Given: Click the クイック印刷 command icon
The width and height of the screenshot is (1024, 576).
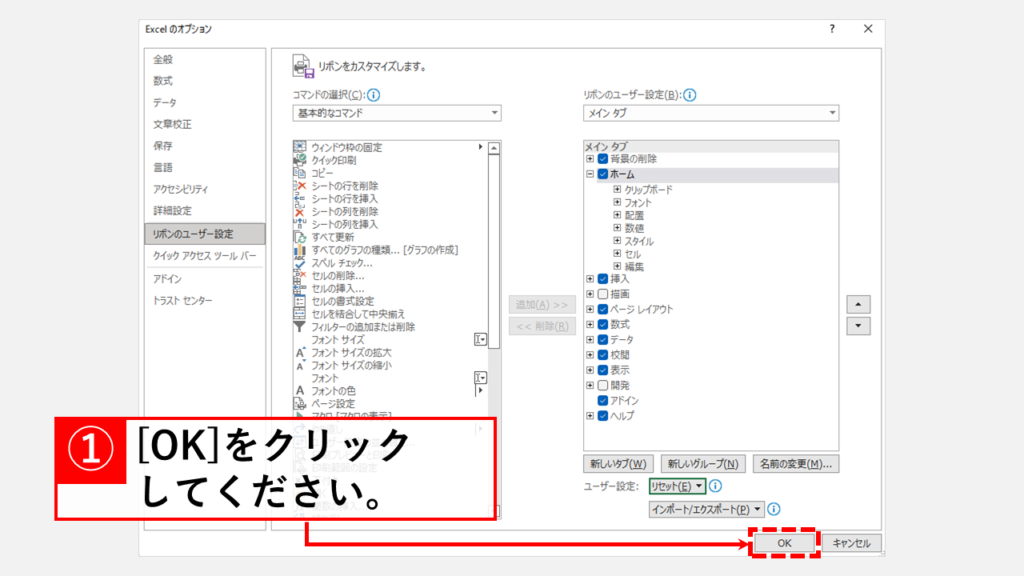Looking at the screenshot, I should click(300, 160).
